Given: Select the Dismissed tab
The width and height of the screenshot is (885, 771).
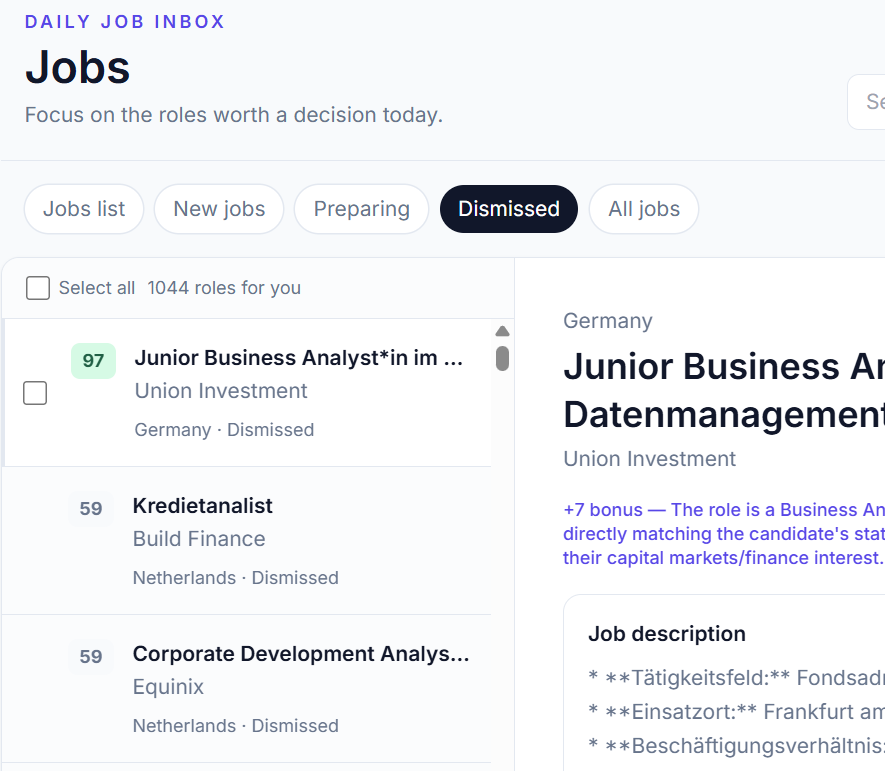Looking at the screenshot, I should (509, 209).
